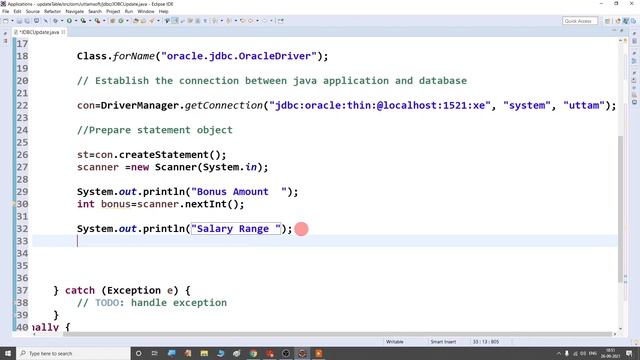Screen dimensions: 640x360
Task: Open the Action Center notifications icon
Action: click(629, 353)
